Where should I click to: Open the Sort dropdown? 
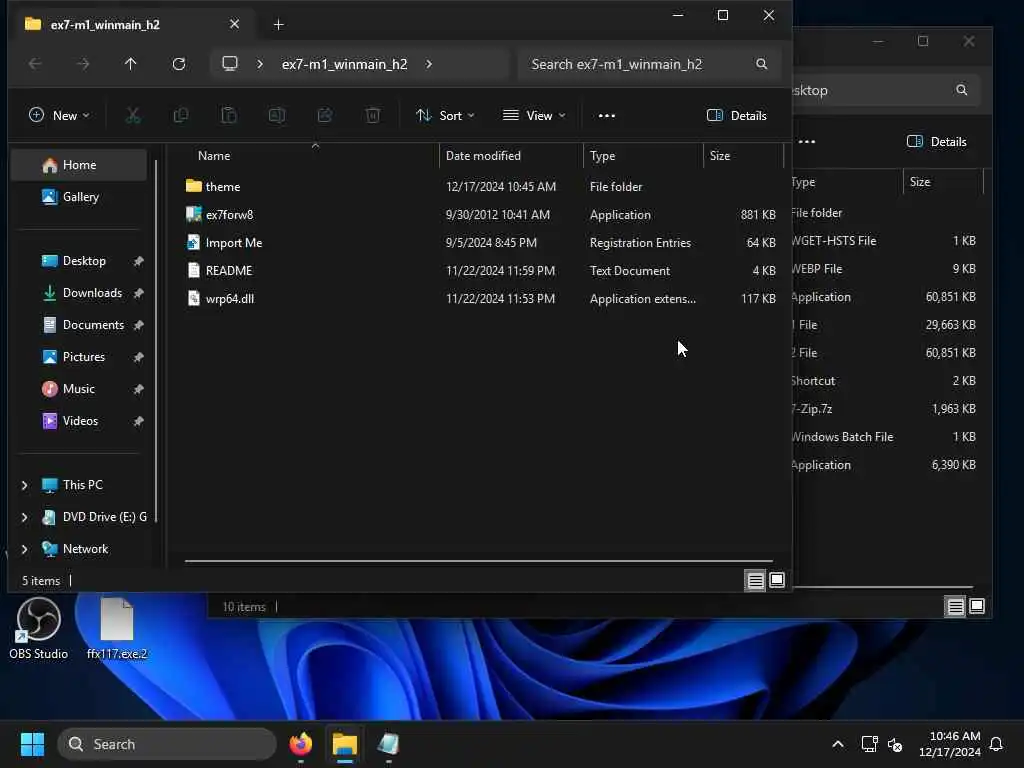pyautogui.click(x=445, y=116)
